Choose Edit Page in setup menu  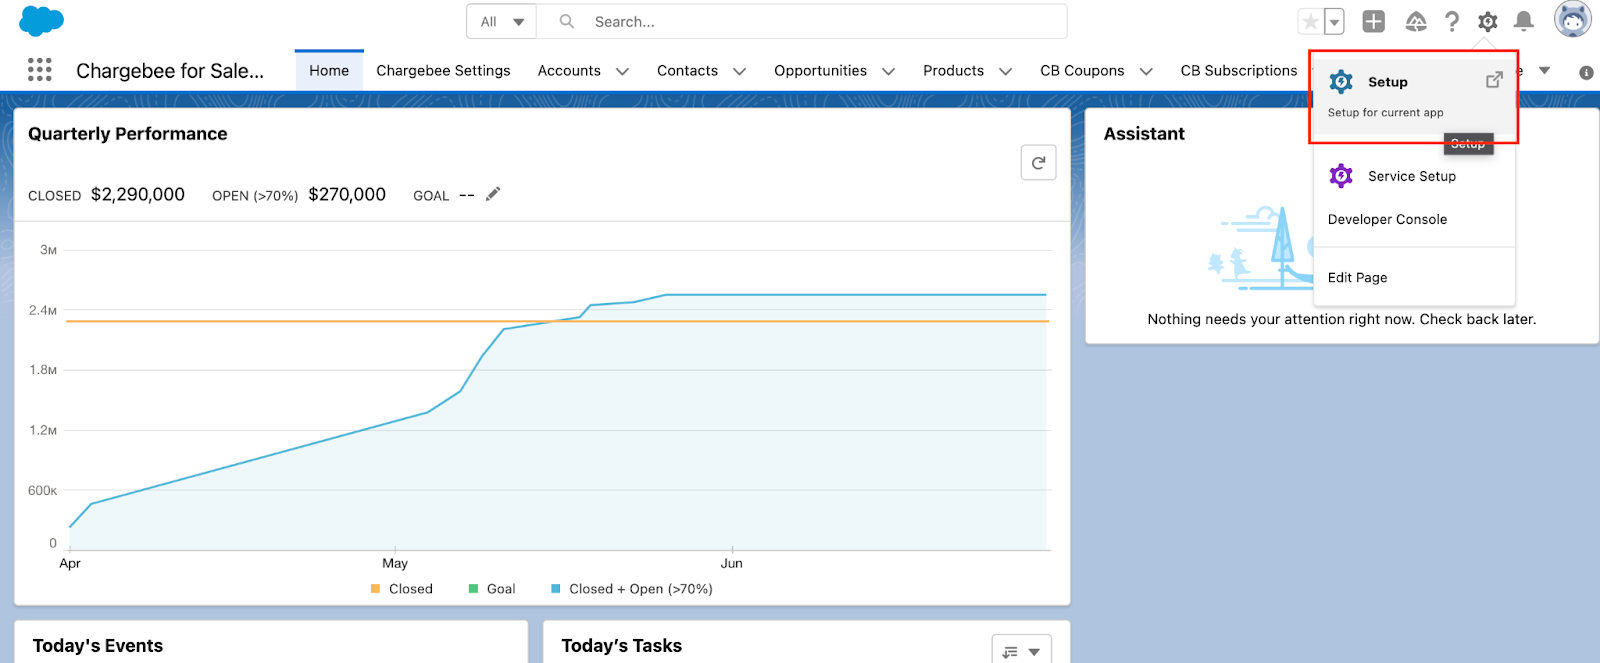tap(1357, 277)
